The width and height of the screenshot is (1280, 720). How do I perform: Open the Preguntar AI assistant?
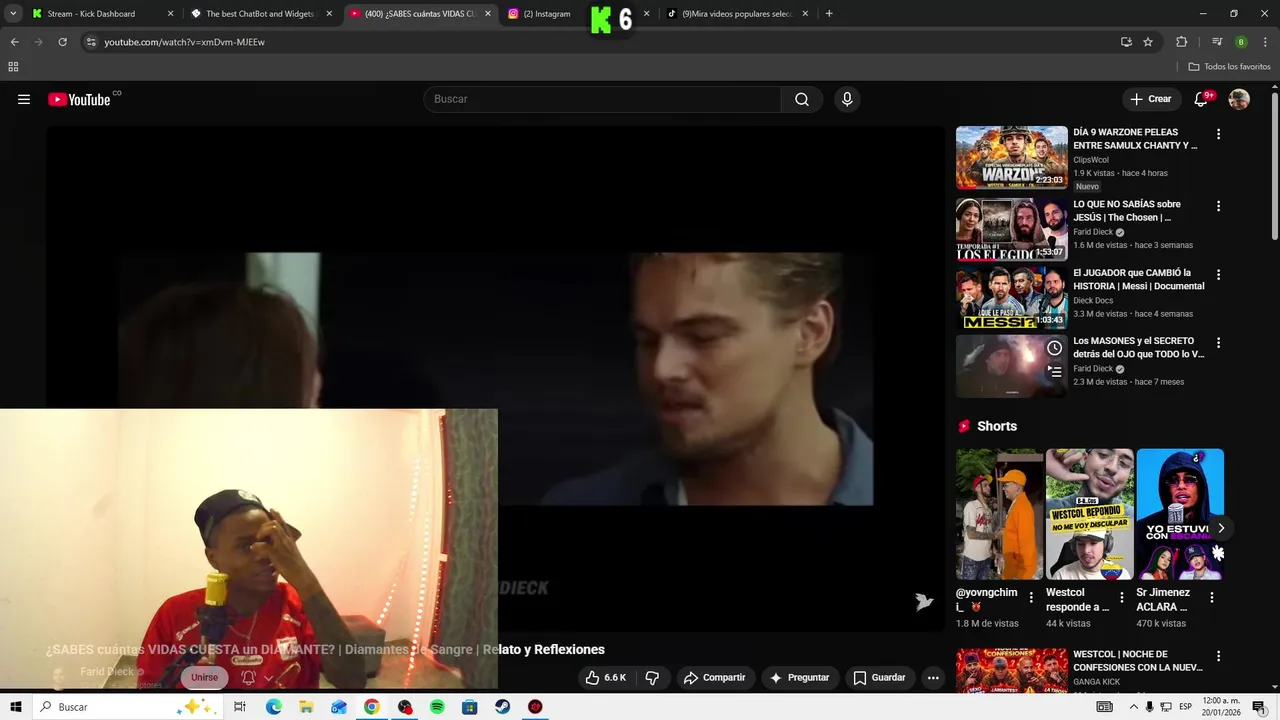(799, 677)
